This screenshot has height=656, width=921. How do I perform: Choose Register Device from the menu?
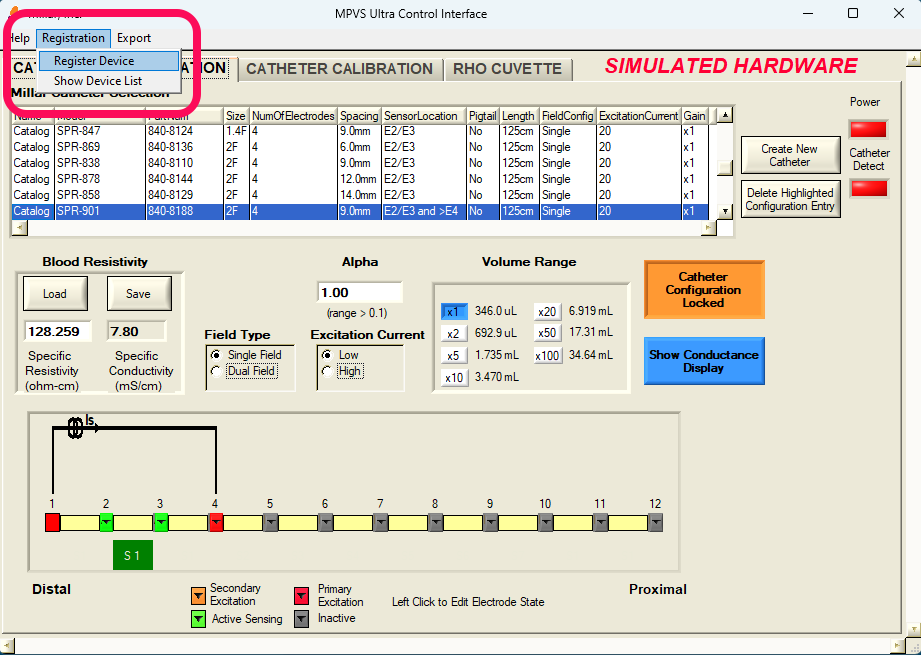pyautogui.click(x=109, y=61)
